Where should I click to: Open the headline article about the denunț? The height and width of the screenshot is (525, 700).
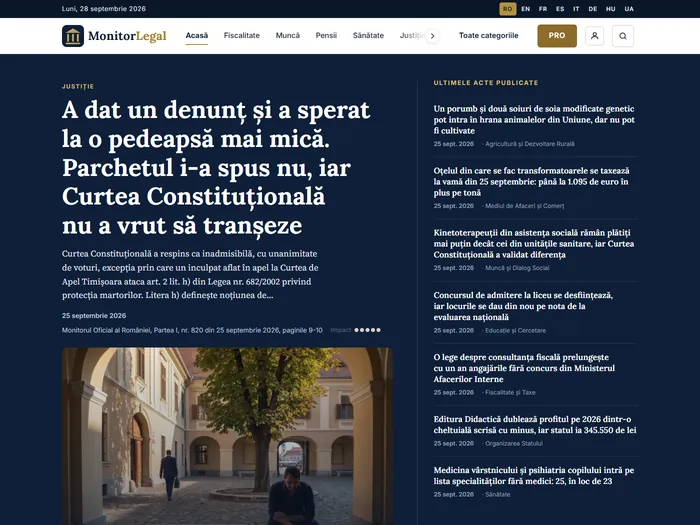tap(216, 167)
